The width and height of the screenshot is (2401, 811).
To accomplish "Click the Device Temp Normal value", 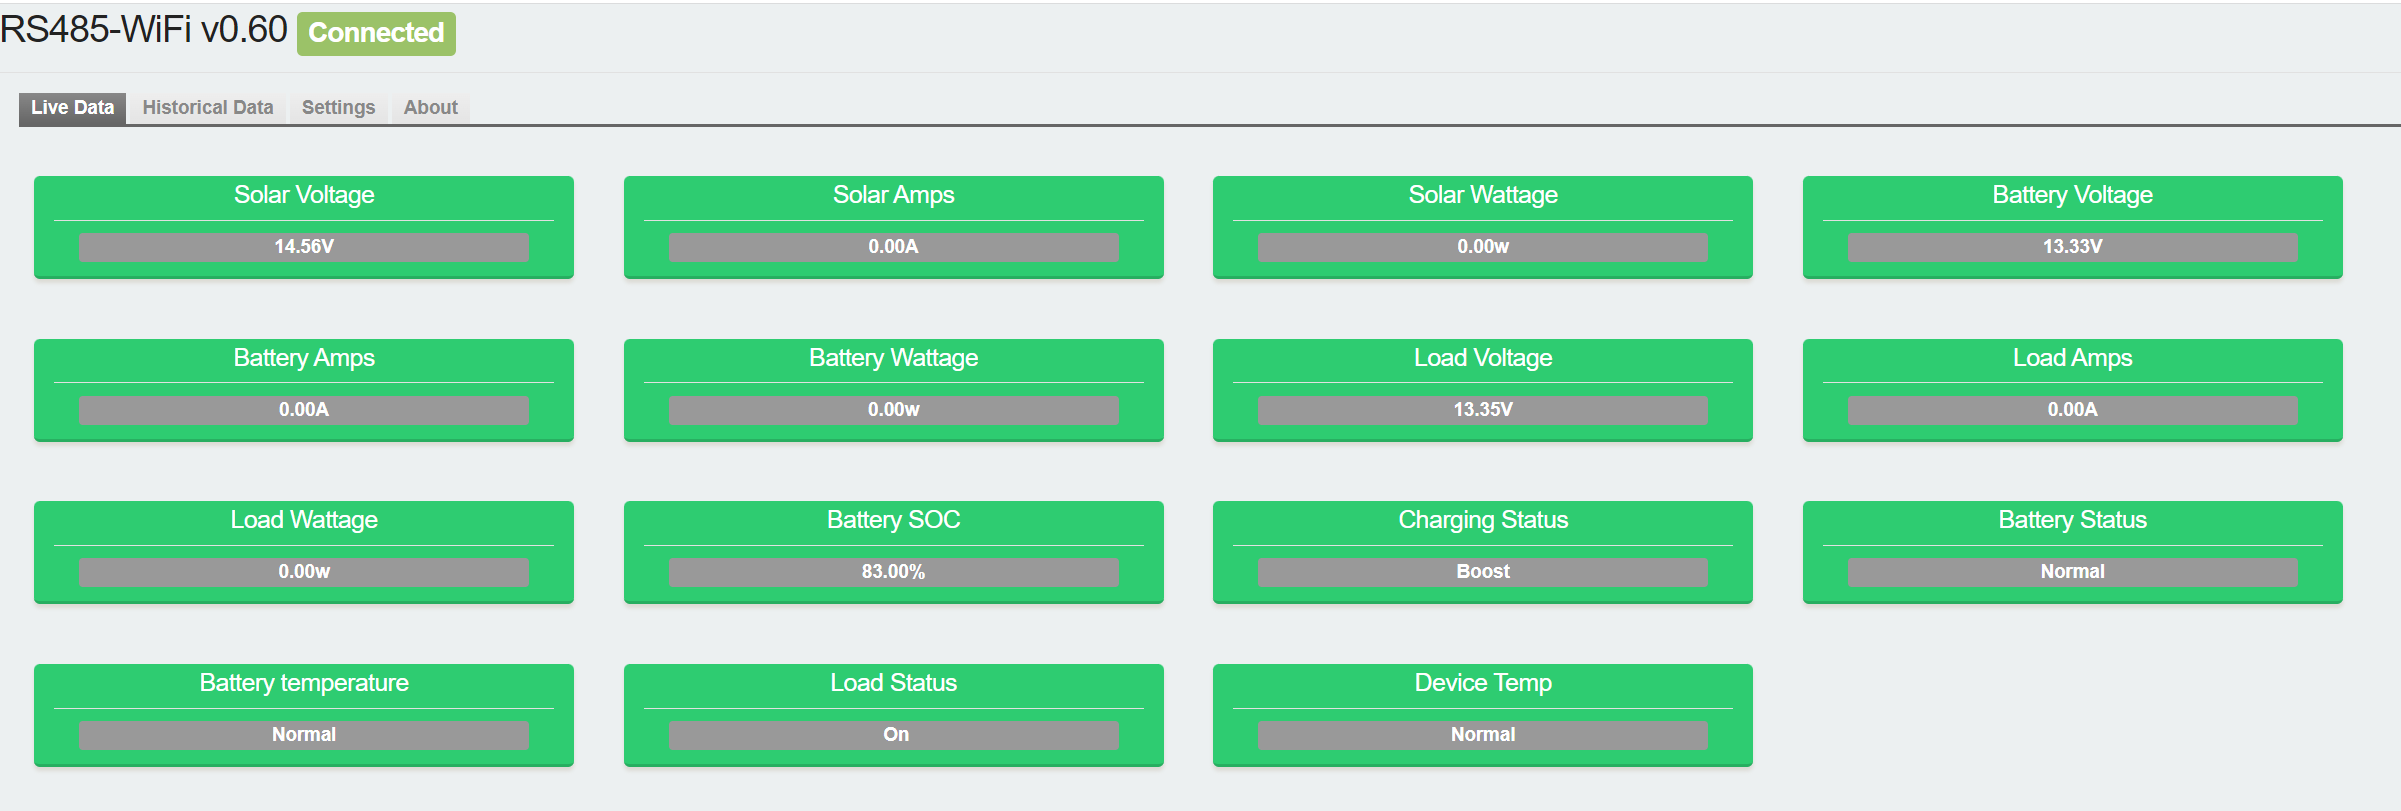I will tap(1483, 735).
